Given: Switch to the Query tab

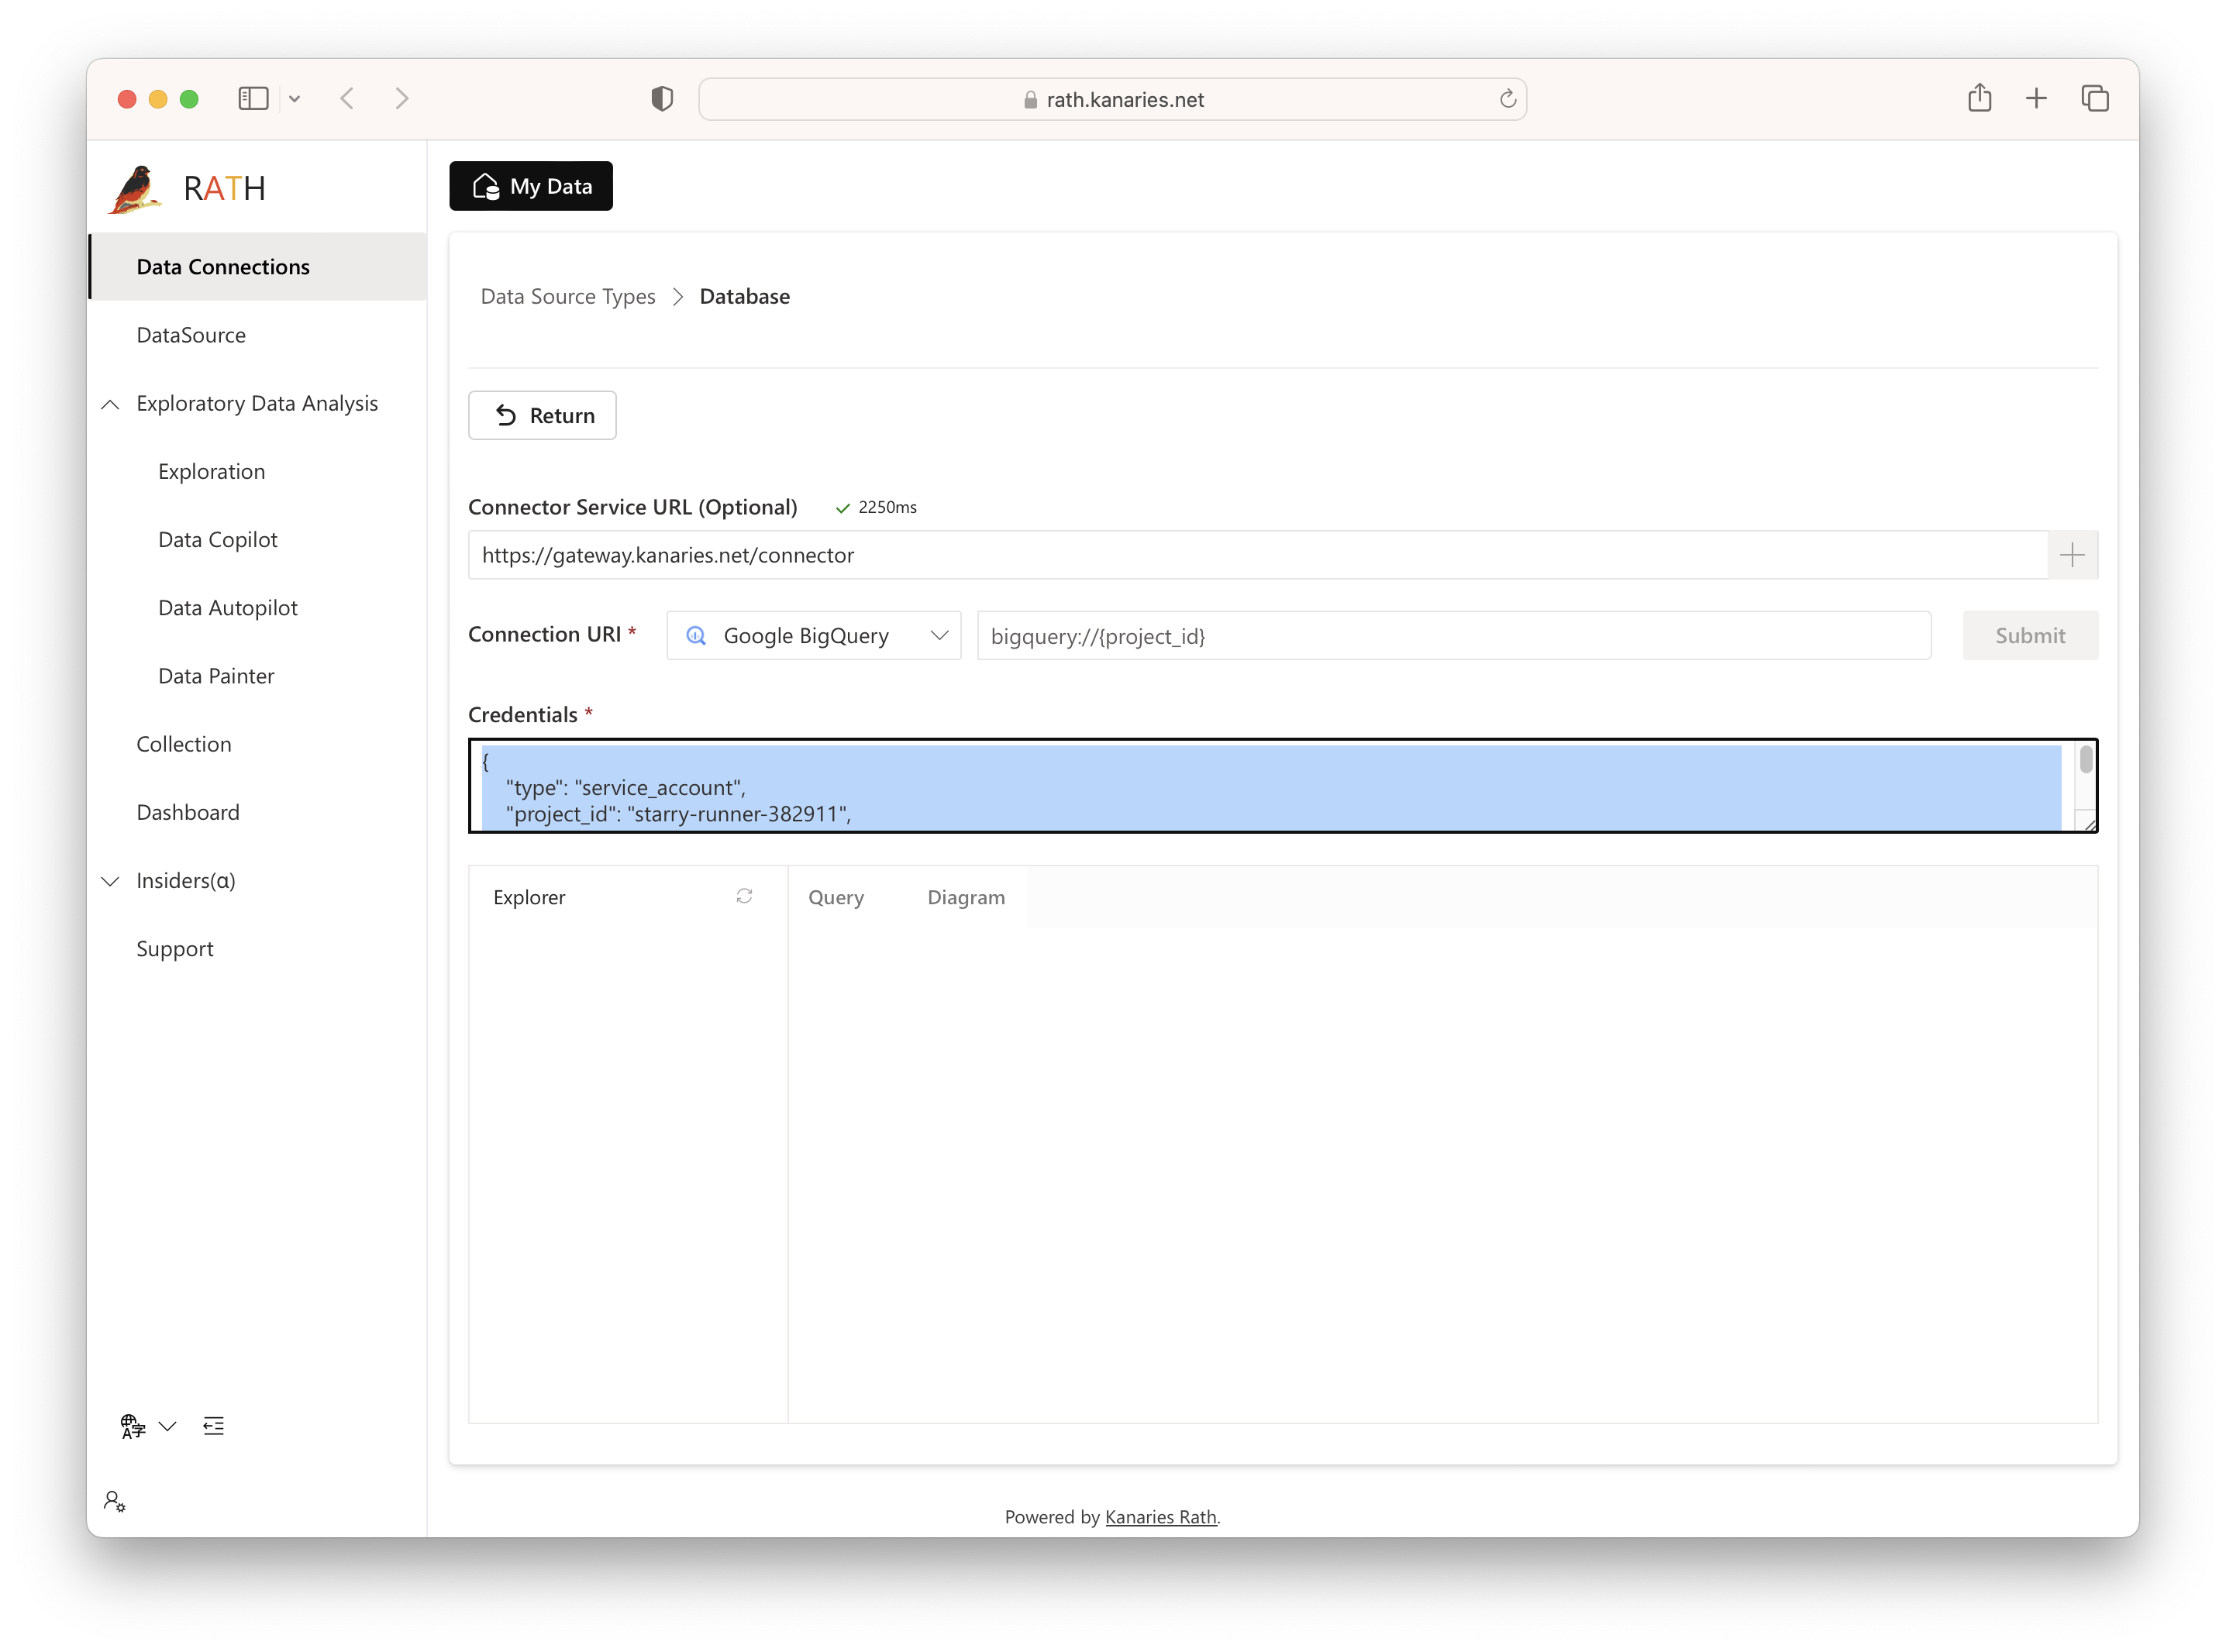Looking at the screenshot, I should pos(835,897).
